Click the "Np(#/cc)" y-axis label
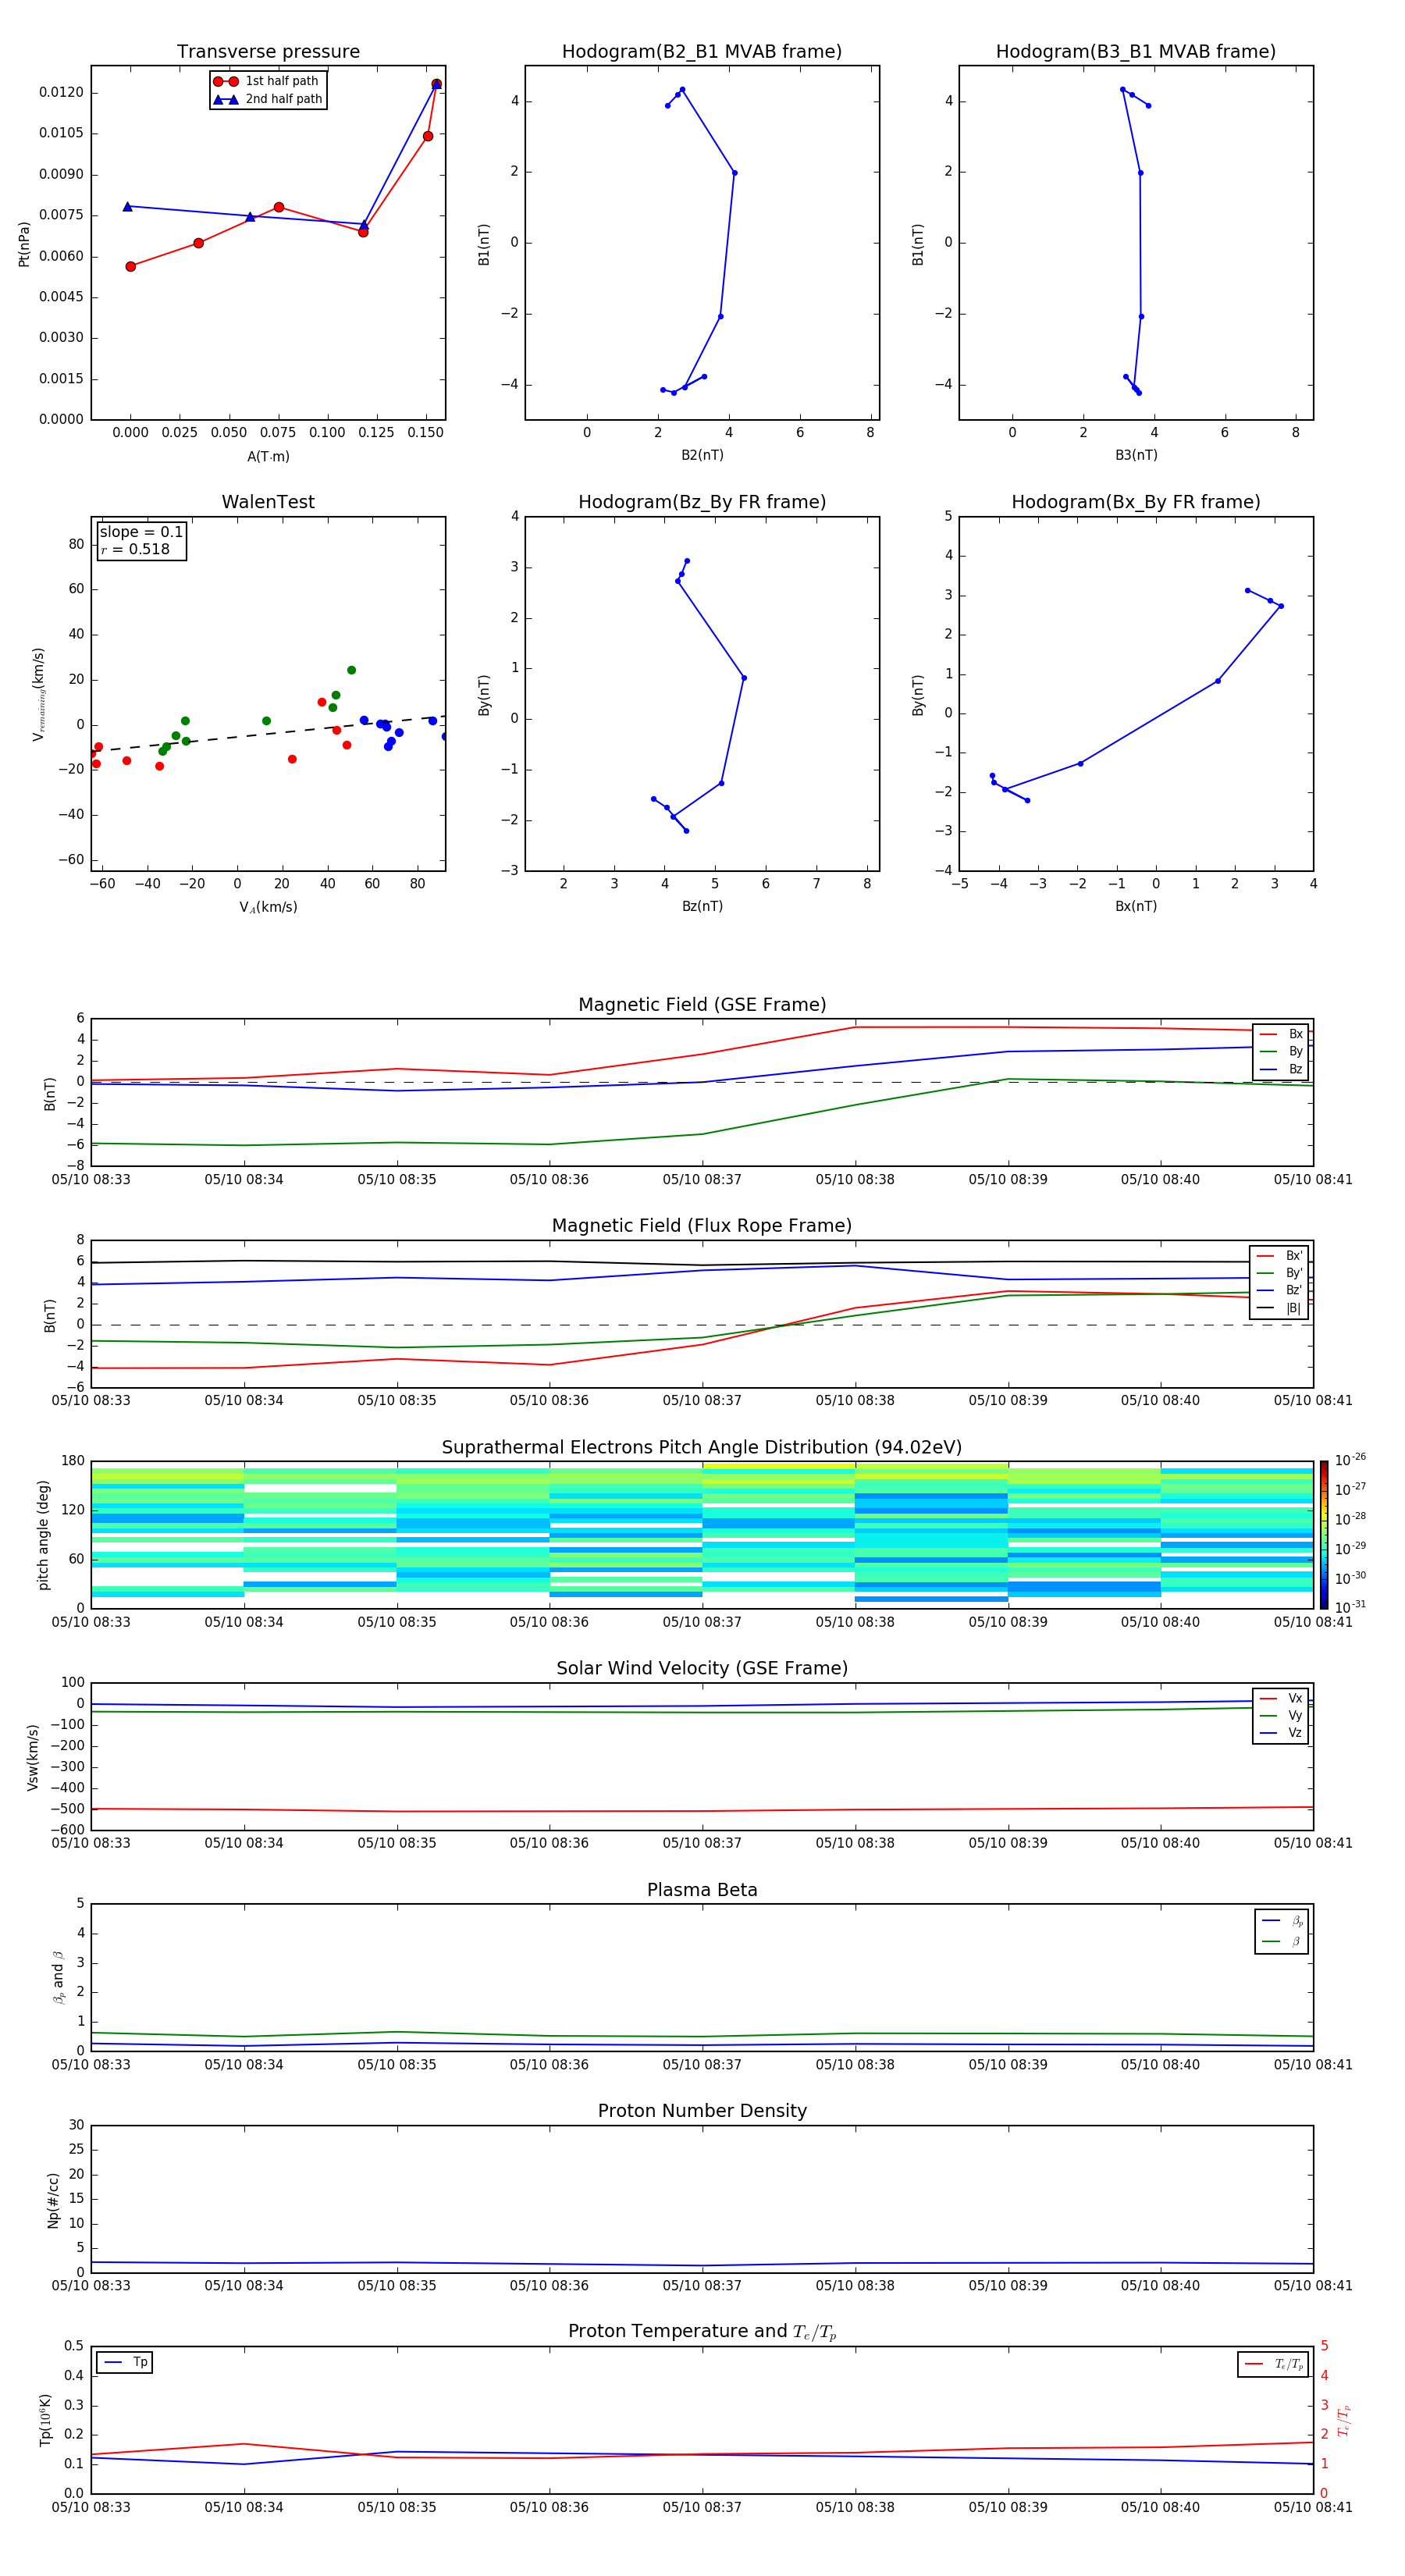 pos(53,2200)
